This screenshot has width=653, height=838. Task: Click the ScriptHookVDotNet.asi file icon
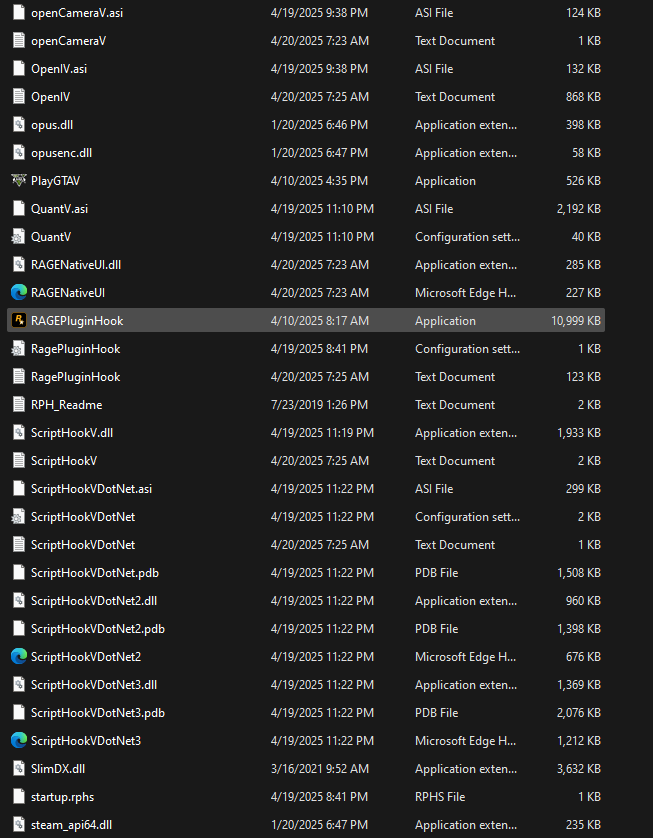click(x=19, y=488)
